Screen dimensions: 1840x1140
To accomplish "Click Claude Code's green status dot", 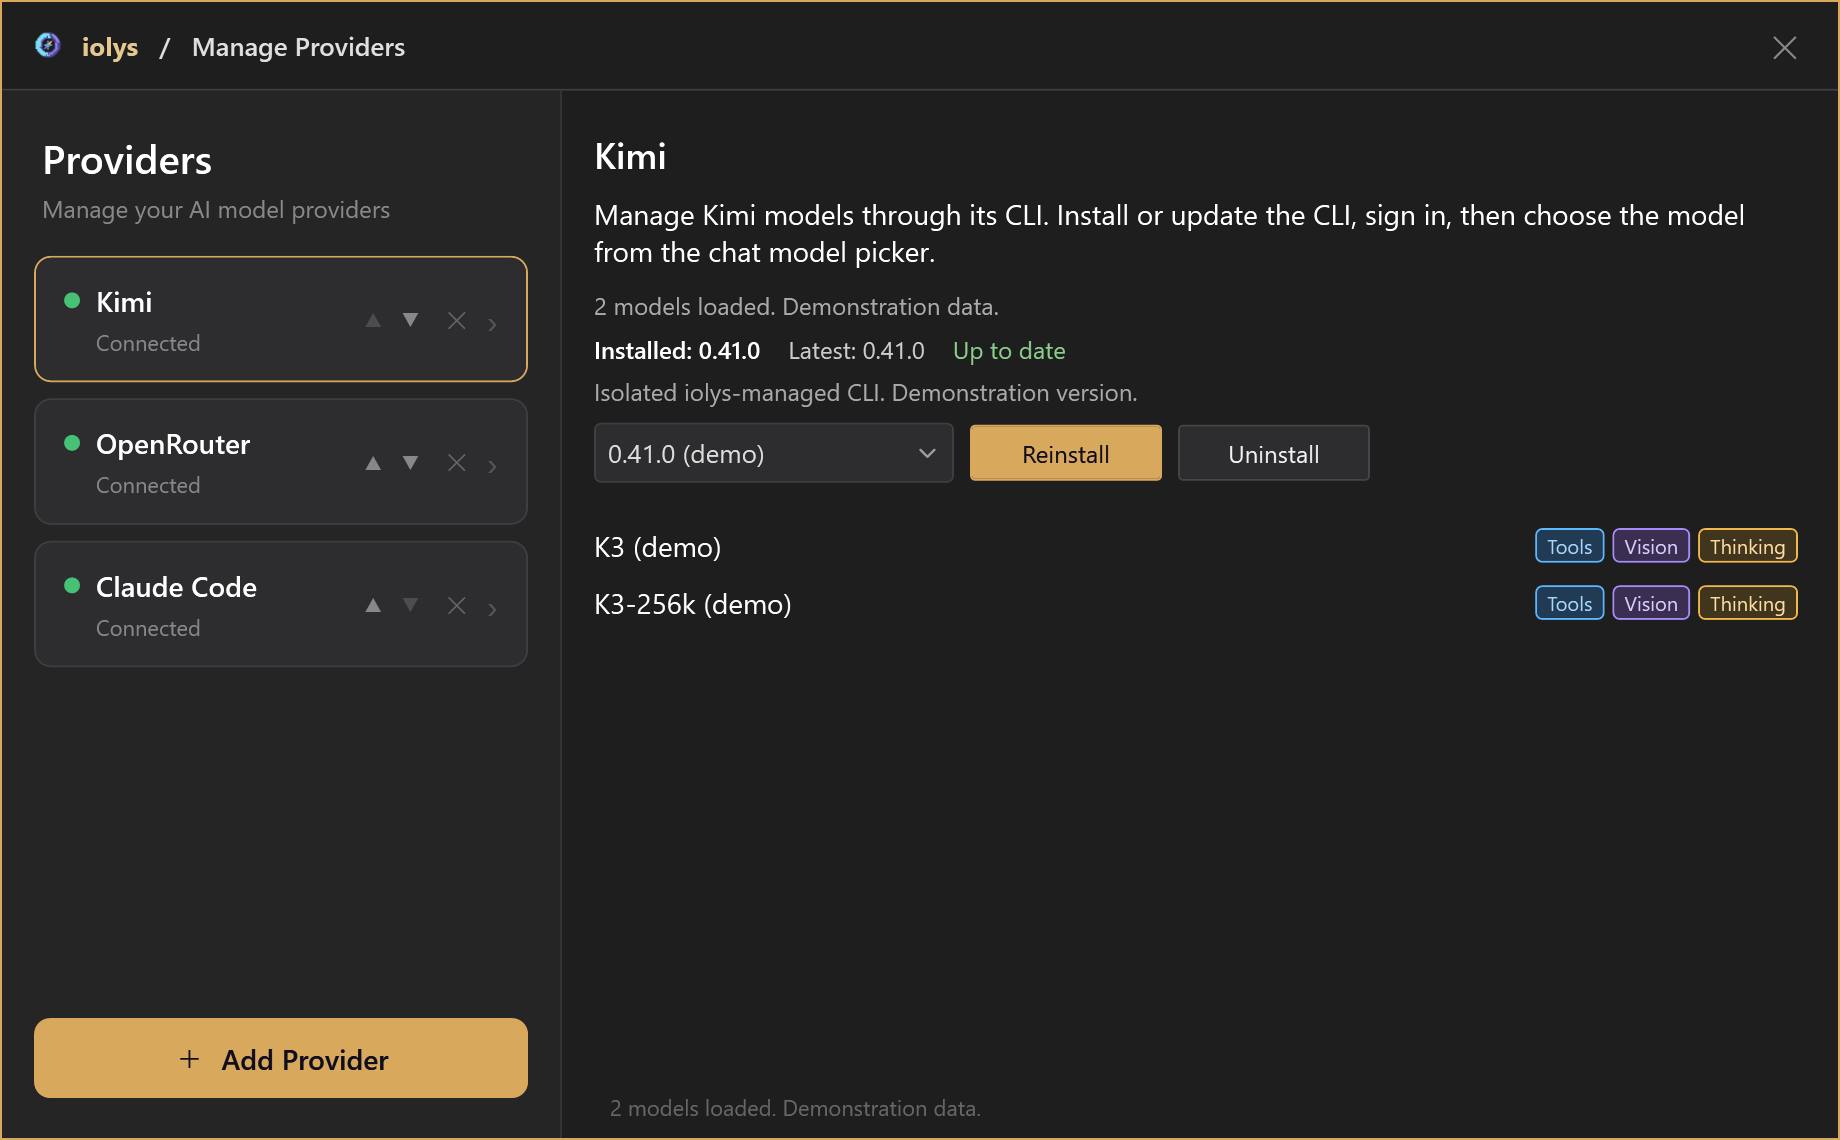I will [72, 586].
